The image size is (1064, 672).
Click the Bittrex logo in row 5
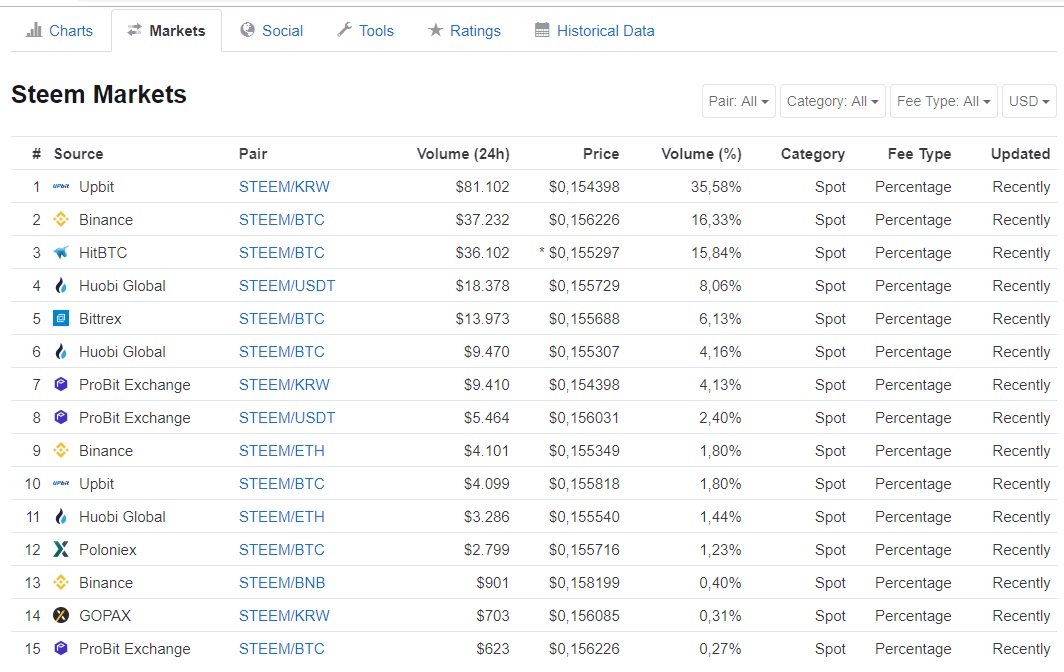[x=61, y=318]
